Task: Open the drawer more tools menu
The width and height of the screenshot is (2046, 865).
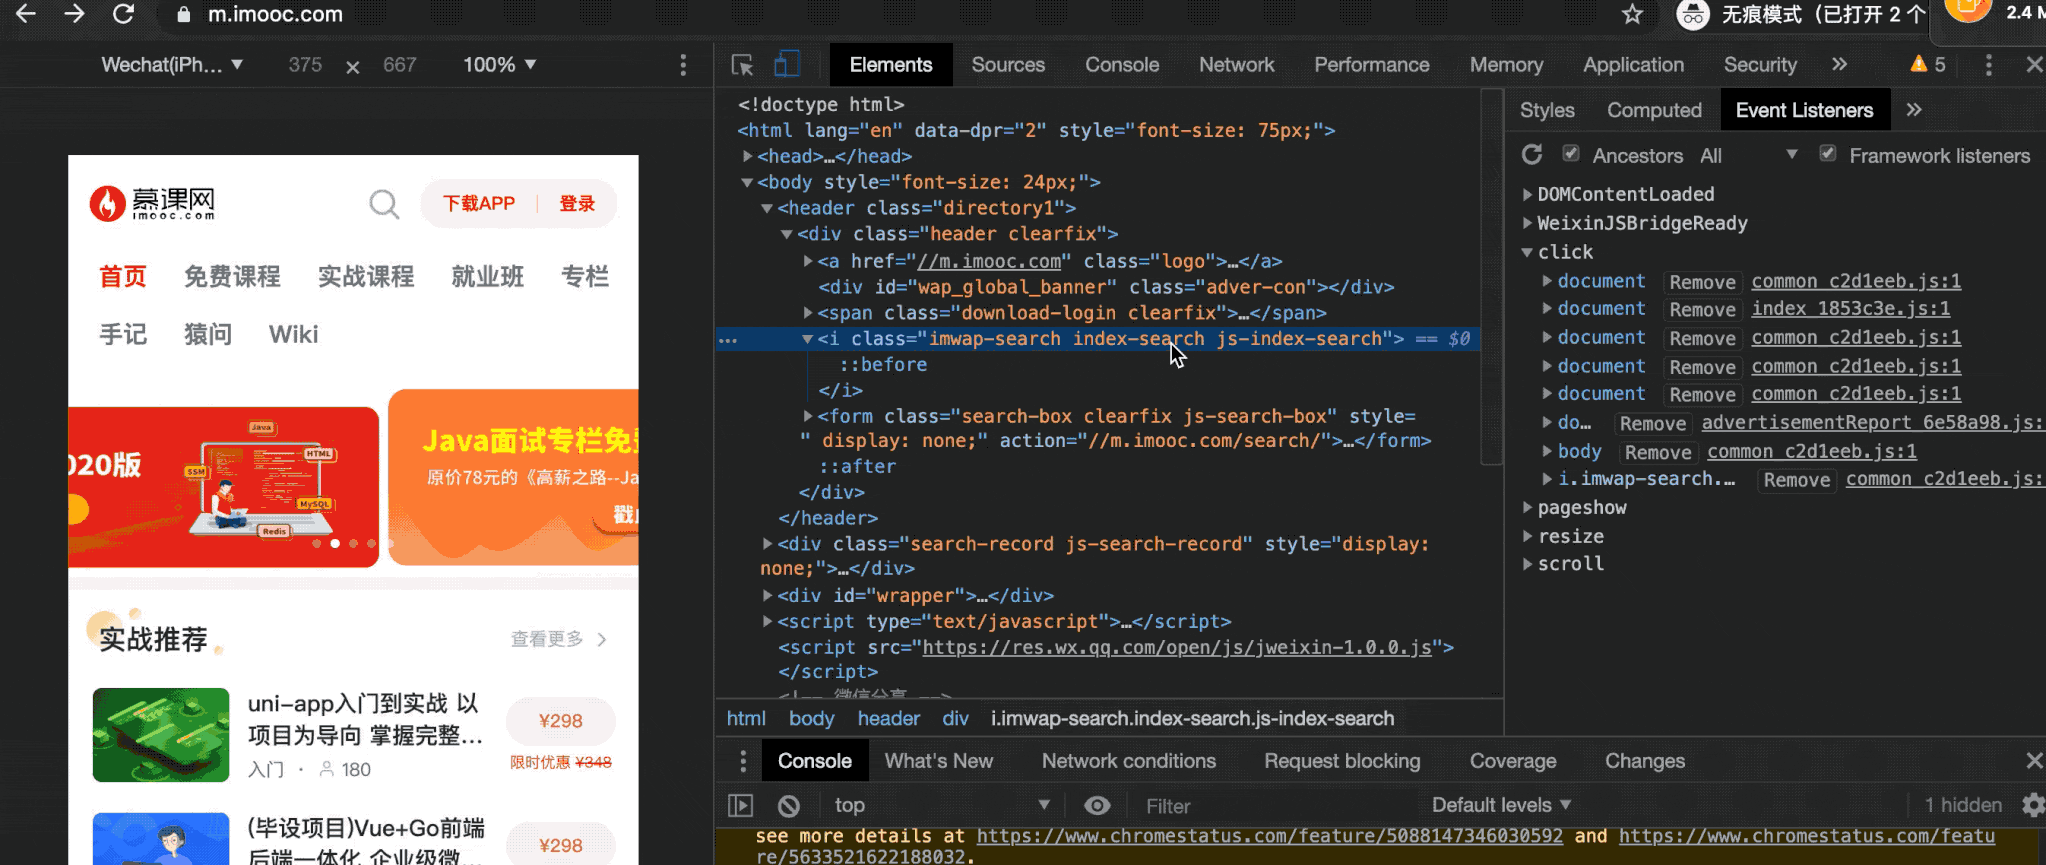Action: coord(742,762)
